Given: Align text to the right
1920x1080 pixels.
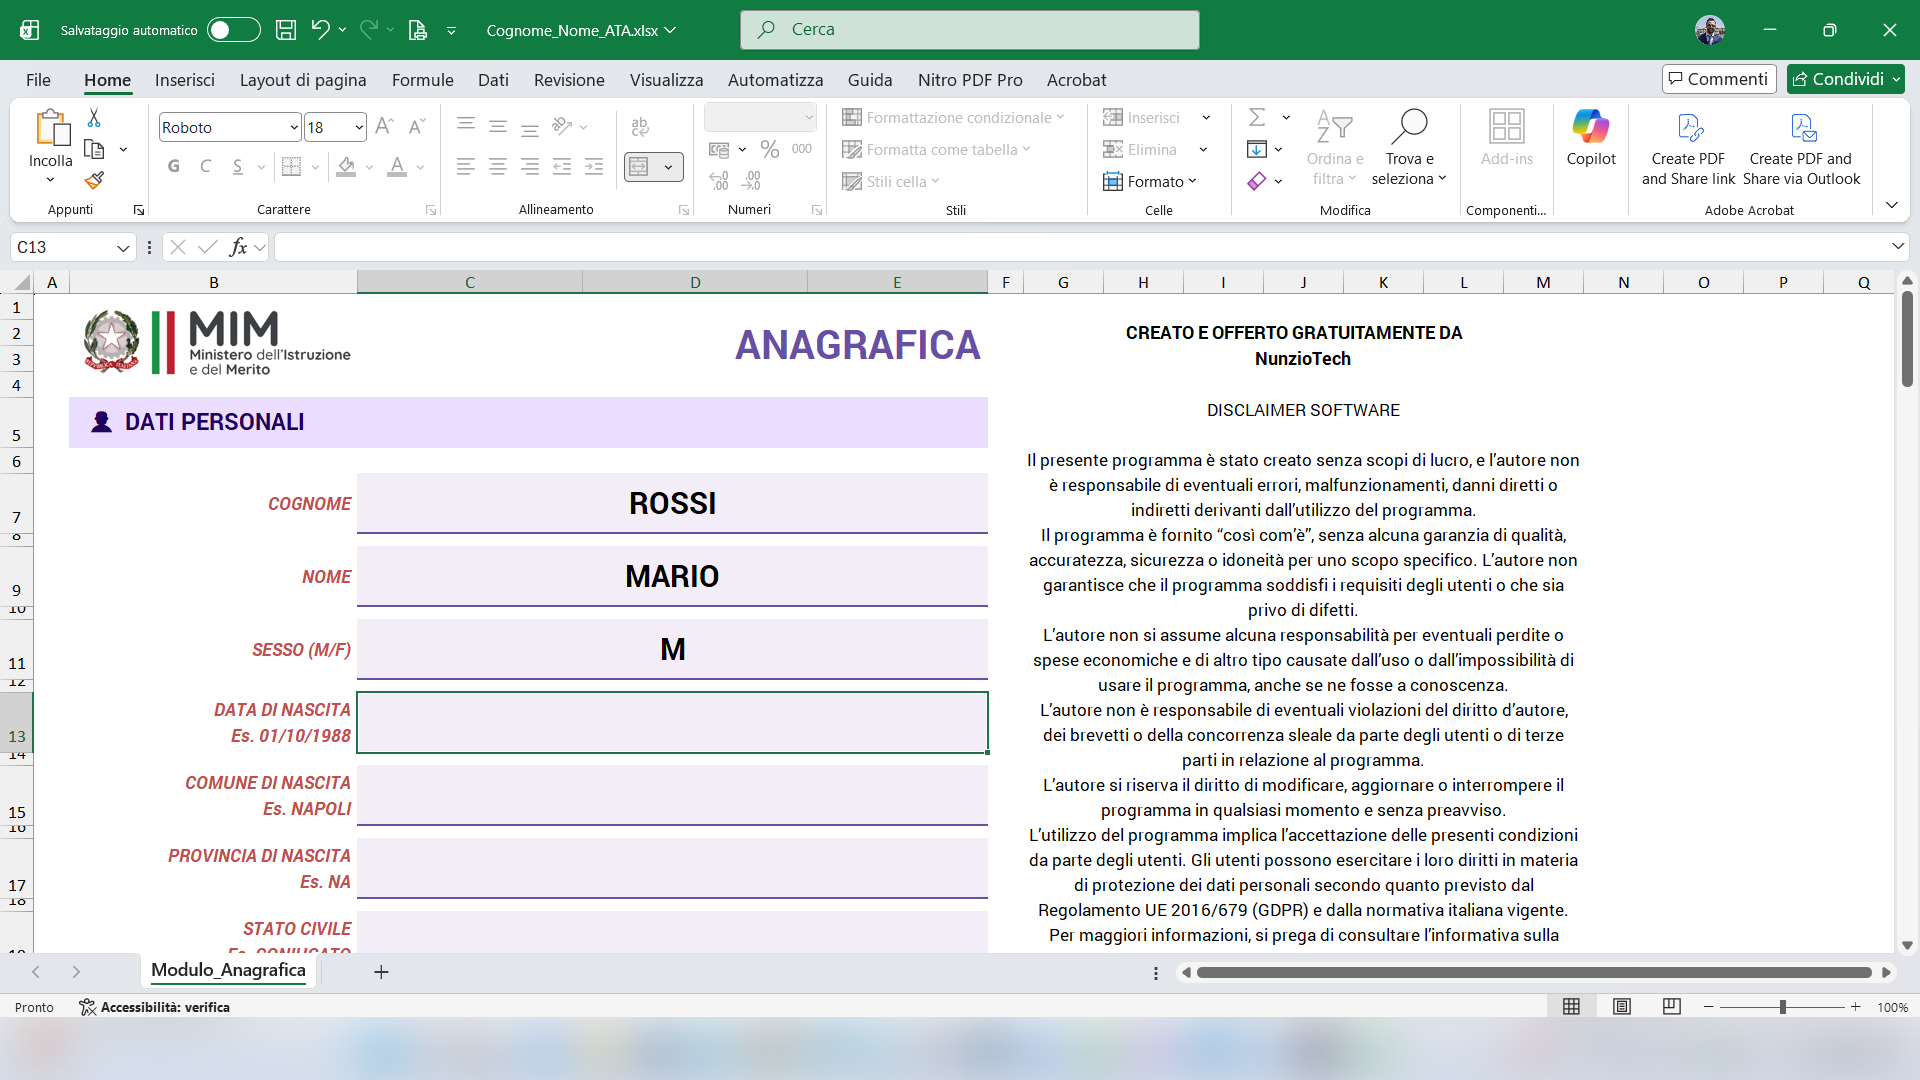Looking at the screenshot, I should pyautogui.click(x=530, y=167).
